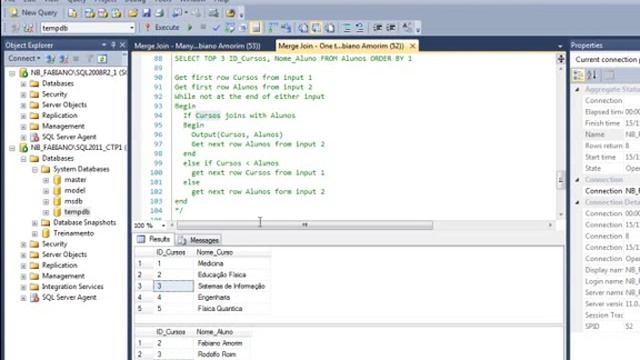Collapse Aggregate Status properties section

[x=577, y=89]
